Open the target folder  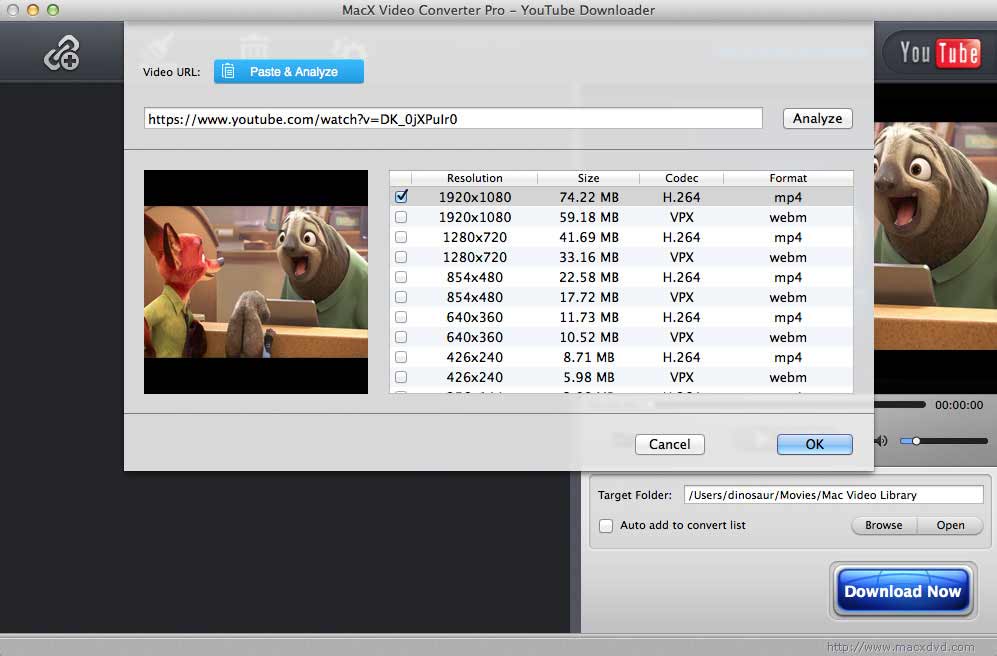[950, 525]
